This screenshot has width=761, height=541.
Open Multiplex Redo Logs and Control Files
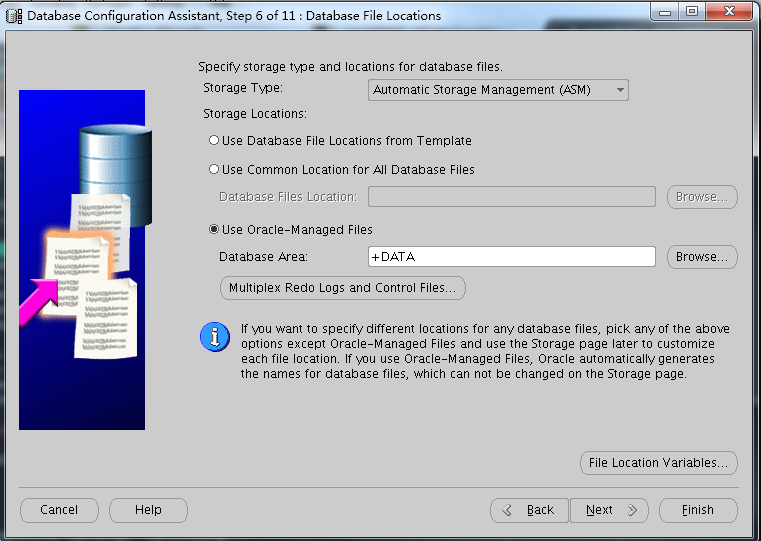pyautogui.click(x=343, y=288)
